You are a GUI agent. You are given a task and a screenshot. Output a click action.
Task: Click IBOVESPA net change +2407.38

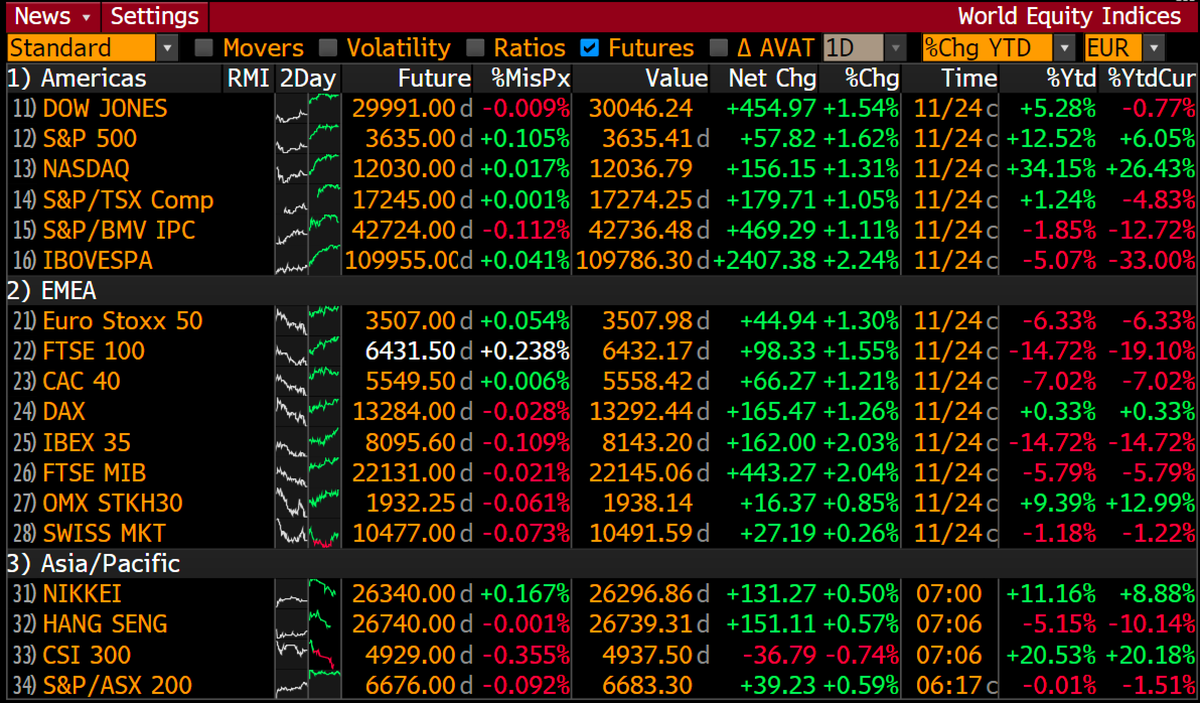point(766,261)
